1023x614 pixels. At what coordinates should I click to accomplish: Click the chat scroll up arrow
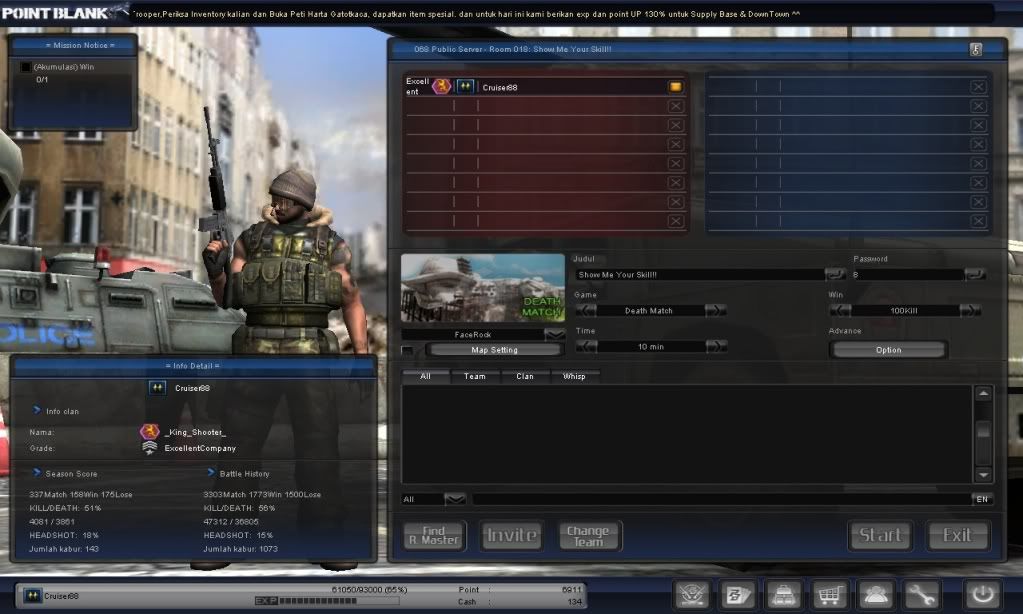point(983,393)
